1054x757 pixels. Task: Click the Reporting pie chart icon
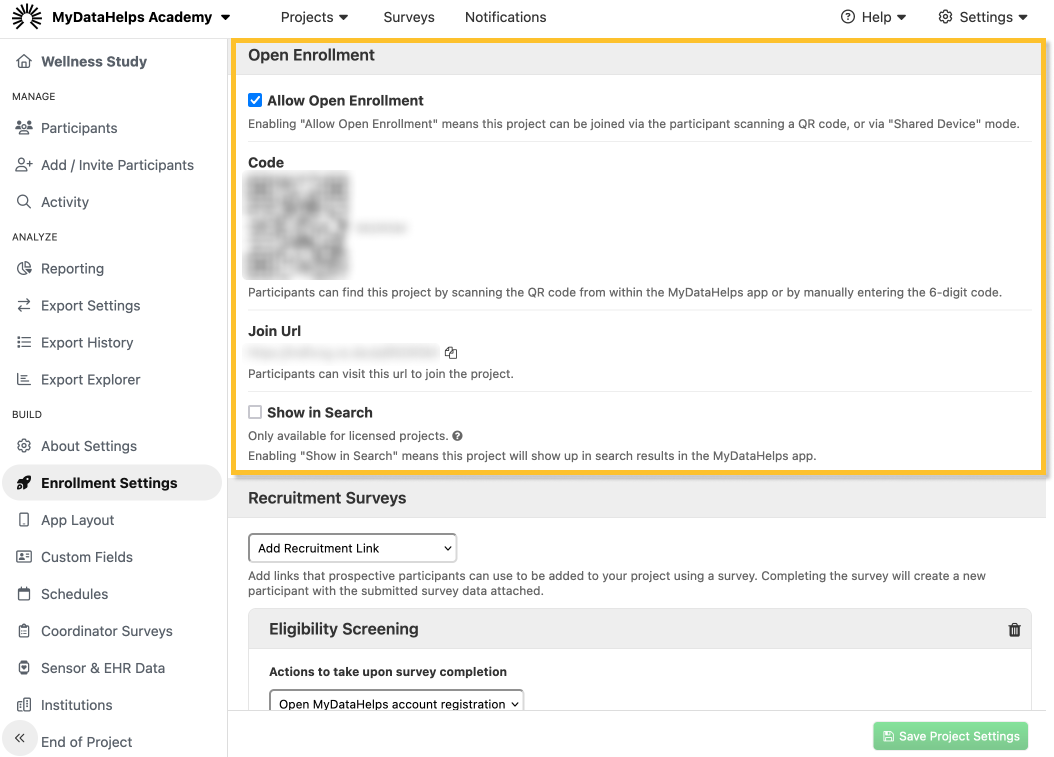tap(24, 269)
